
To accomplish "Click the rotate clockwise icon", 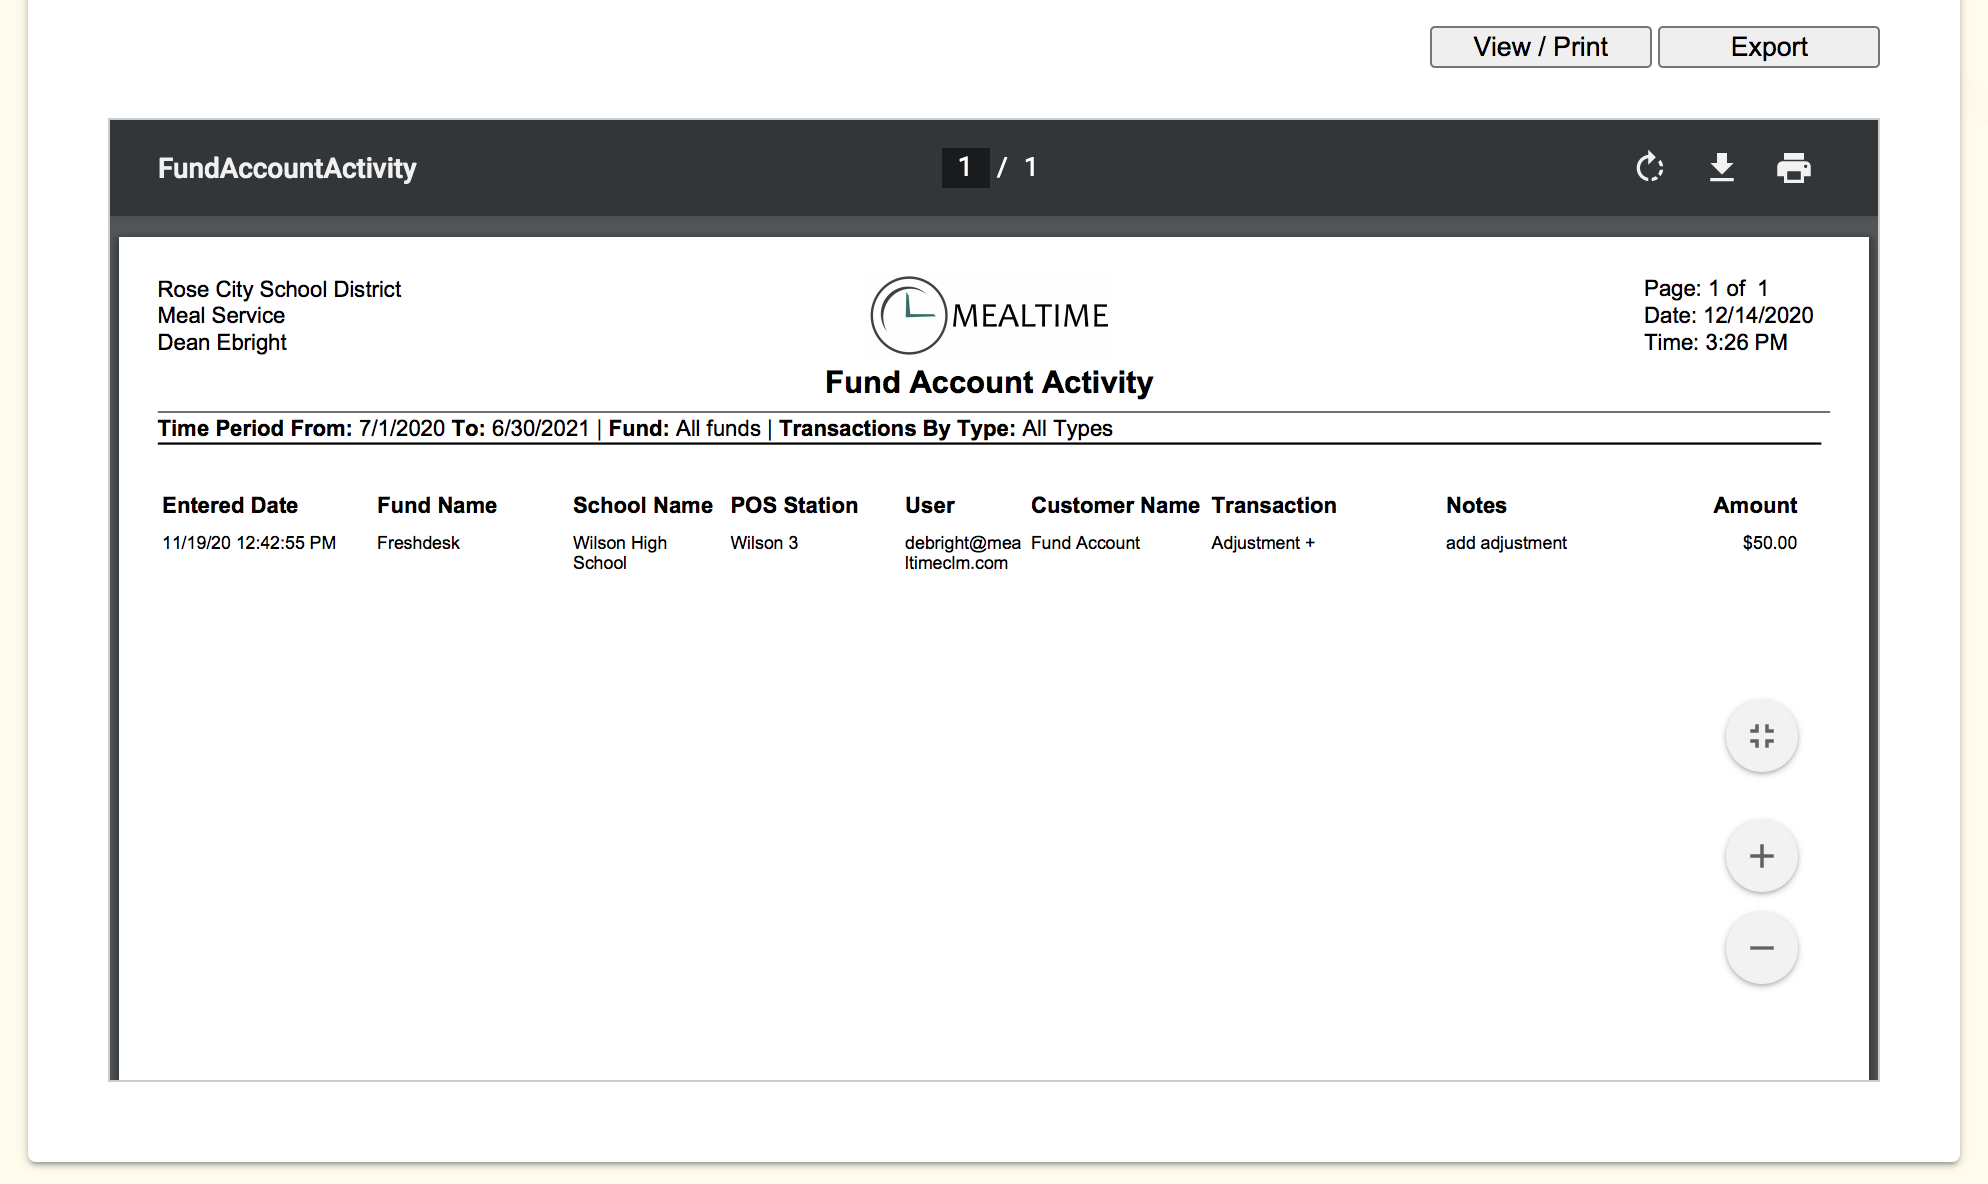I will pyautogui.click(x=1650, y=167).
